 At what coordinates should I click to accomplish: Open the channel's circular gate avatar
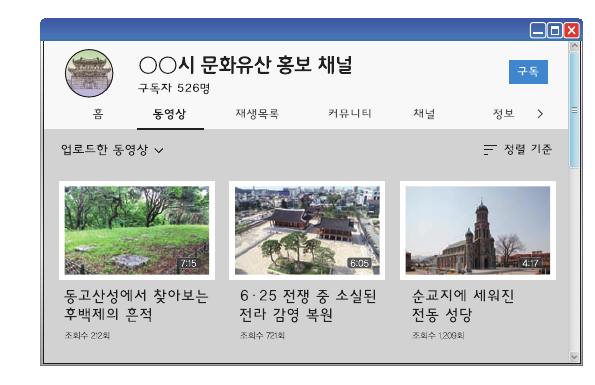click(x=89, y=73)
